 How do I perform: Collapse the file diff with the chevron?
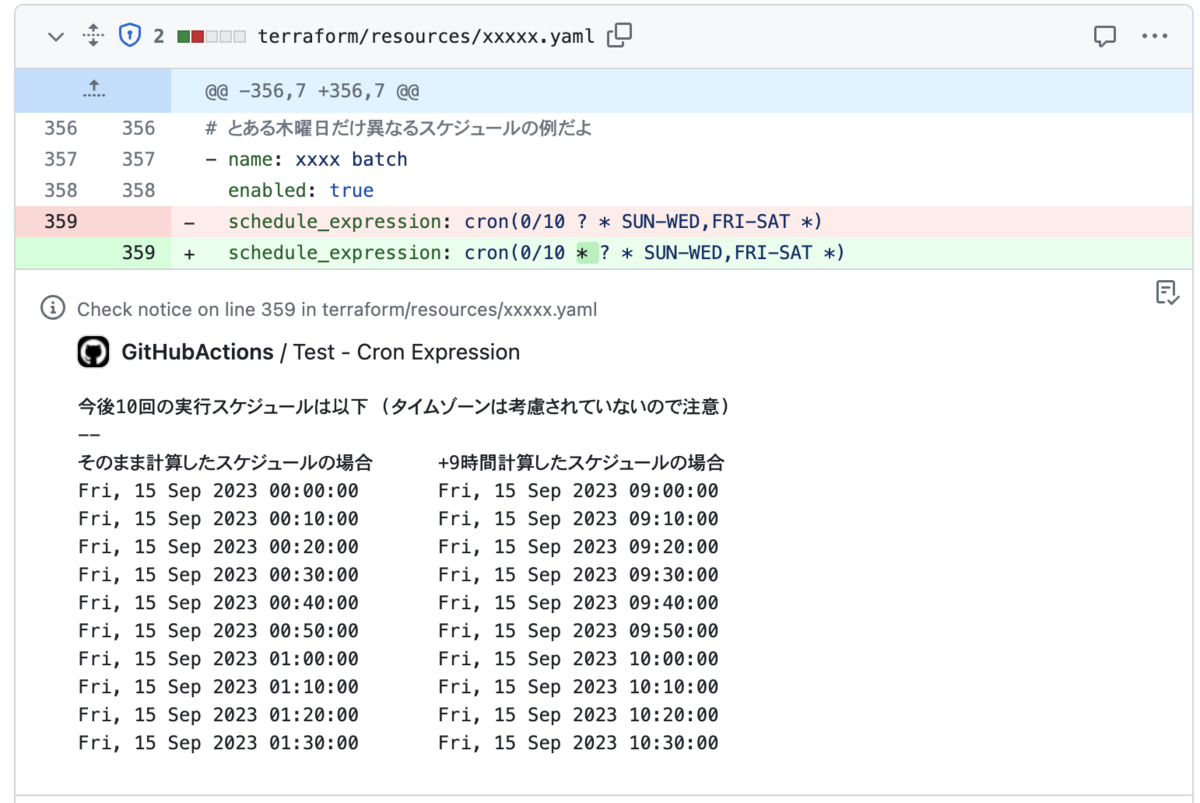click(x=56, y=36)
